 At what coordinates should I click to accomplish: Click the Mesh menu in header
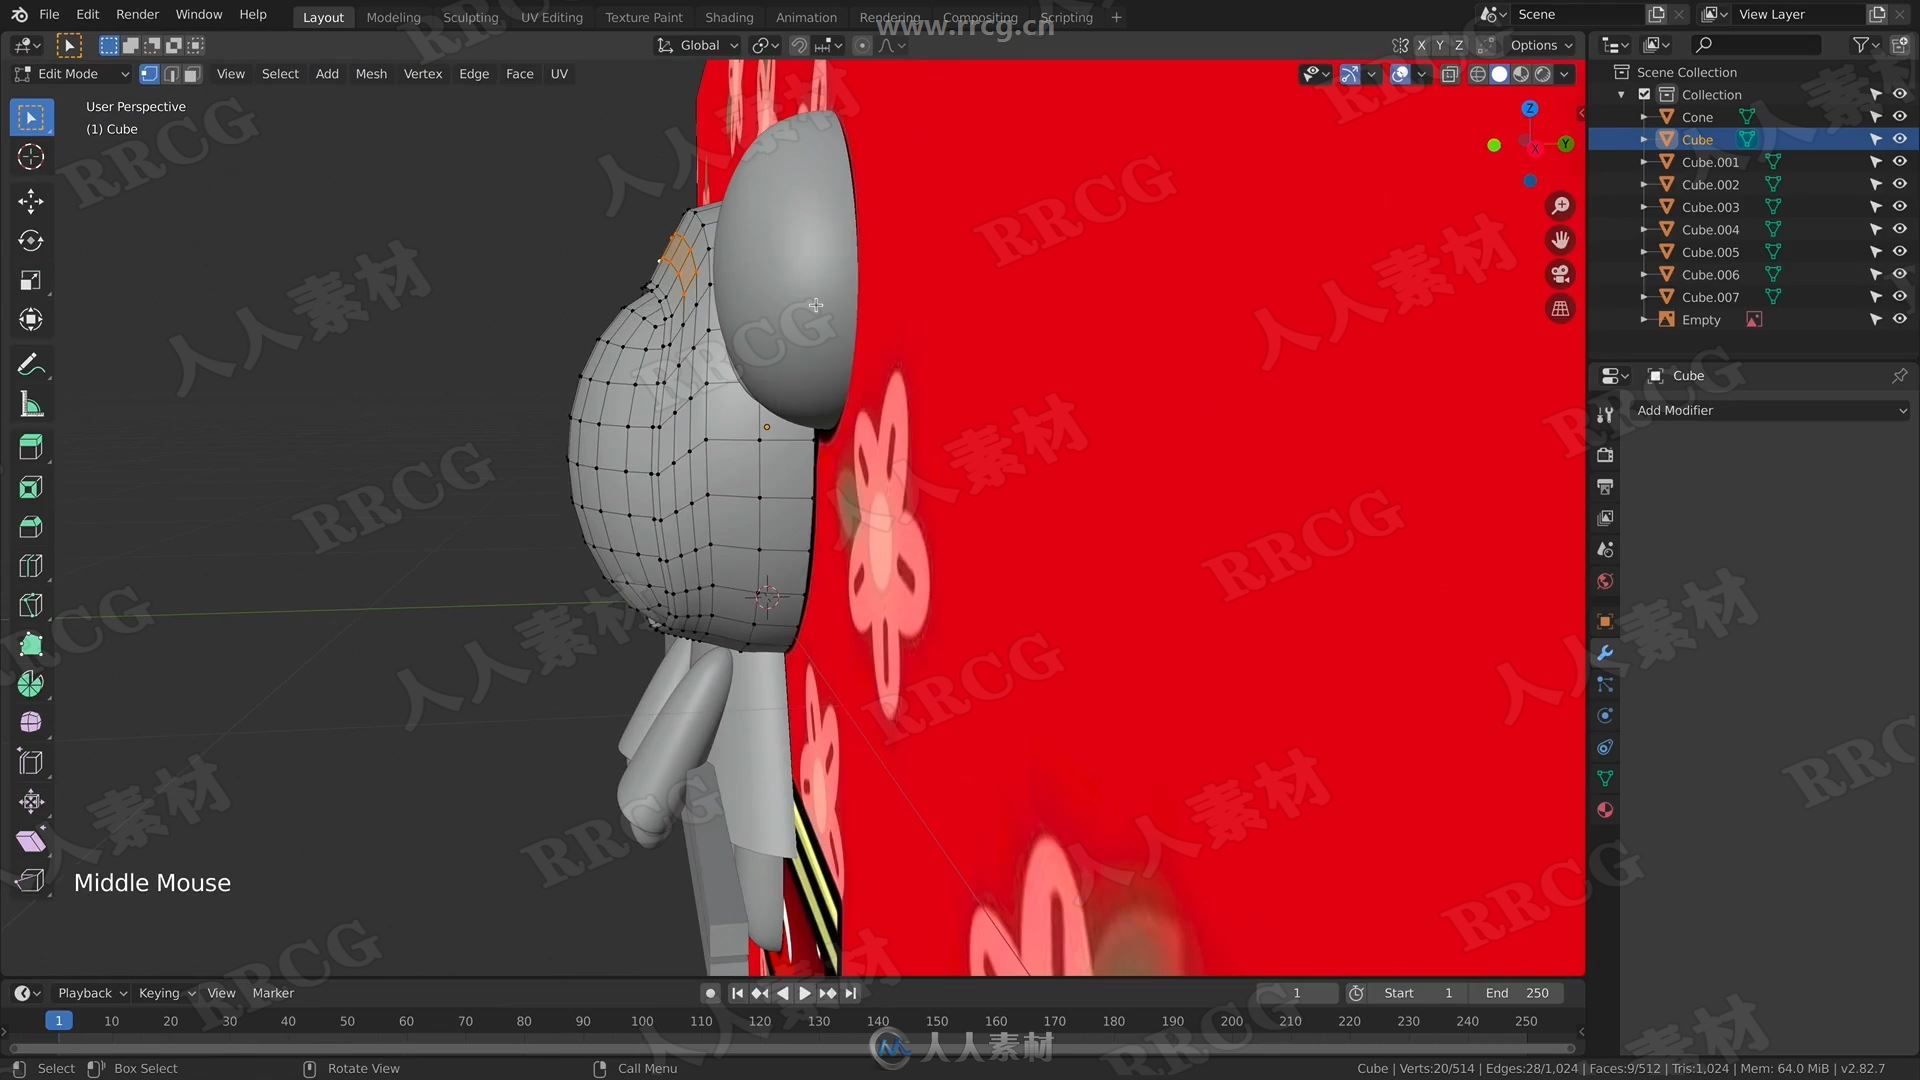[371, 73]
